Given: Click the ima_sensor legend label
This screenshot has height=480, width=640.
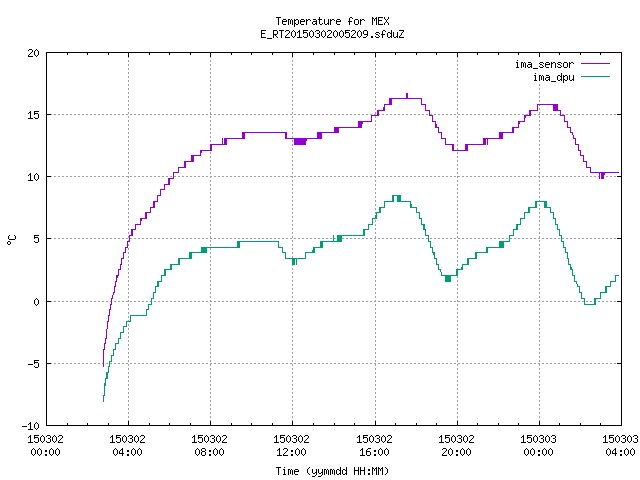Looking at the screenshot, I should pos(544,64).
